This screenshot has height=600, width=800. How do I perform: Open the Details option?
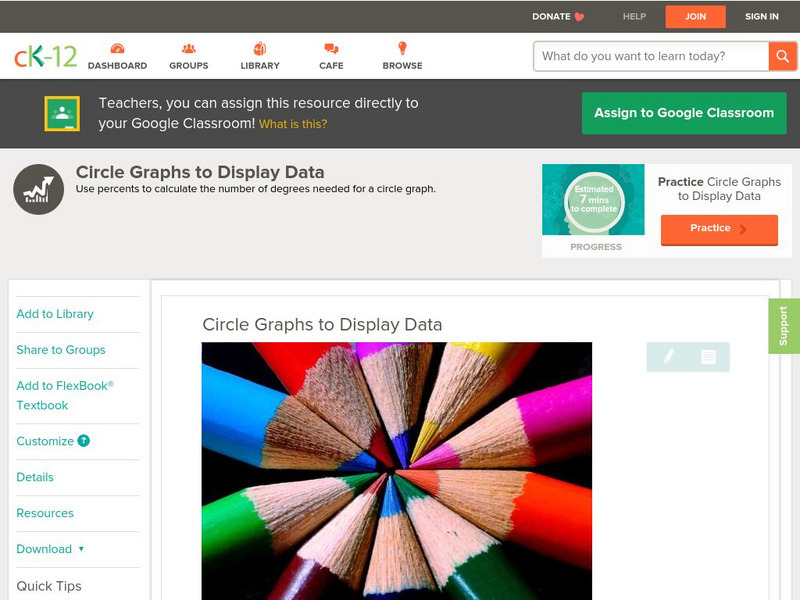pyautogui.click(x=35, y=477)
